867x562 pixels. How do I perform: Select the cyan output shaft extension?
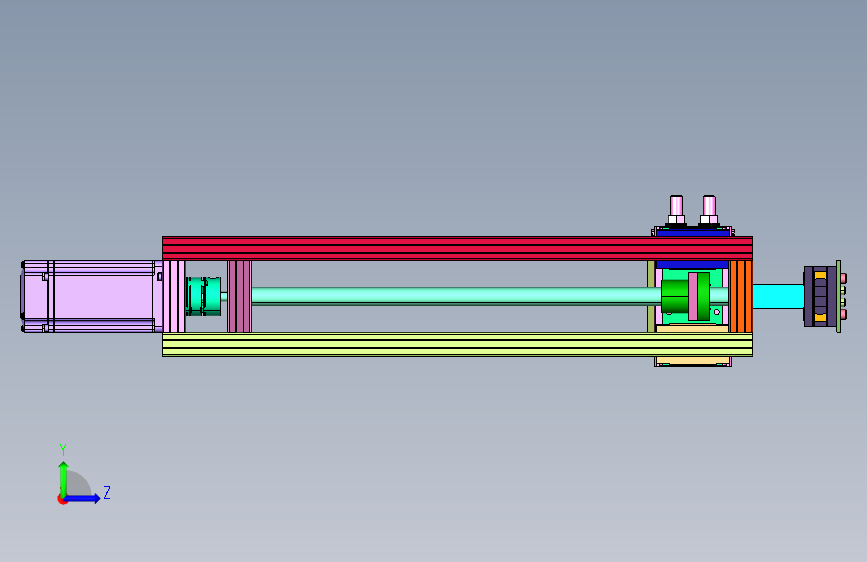[x=778, y=296]
